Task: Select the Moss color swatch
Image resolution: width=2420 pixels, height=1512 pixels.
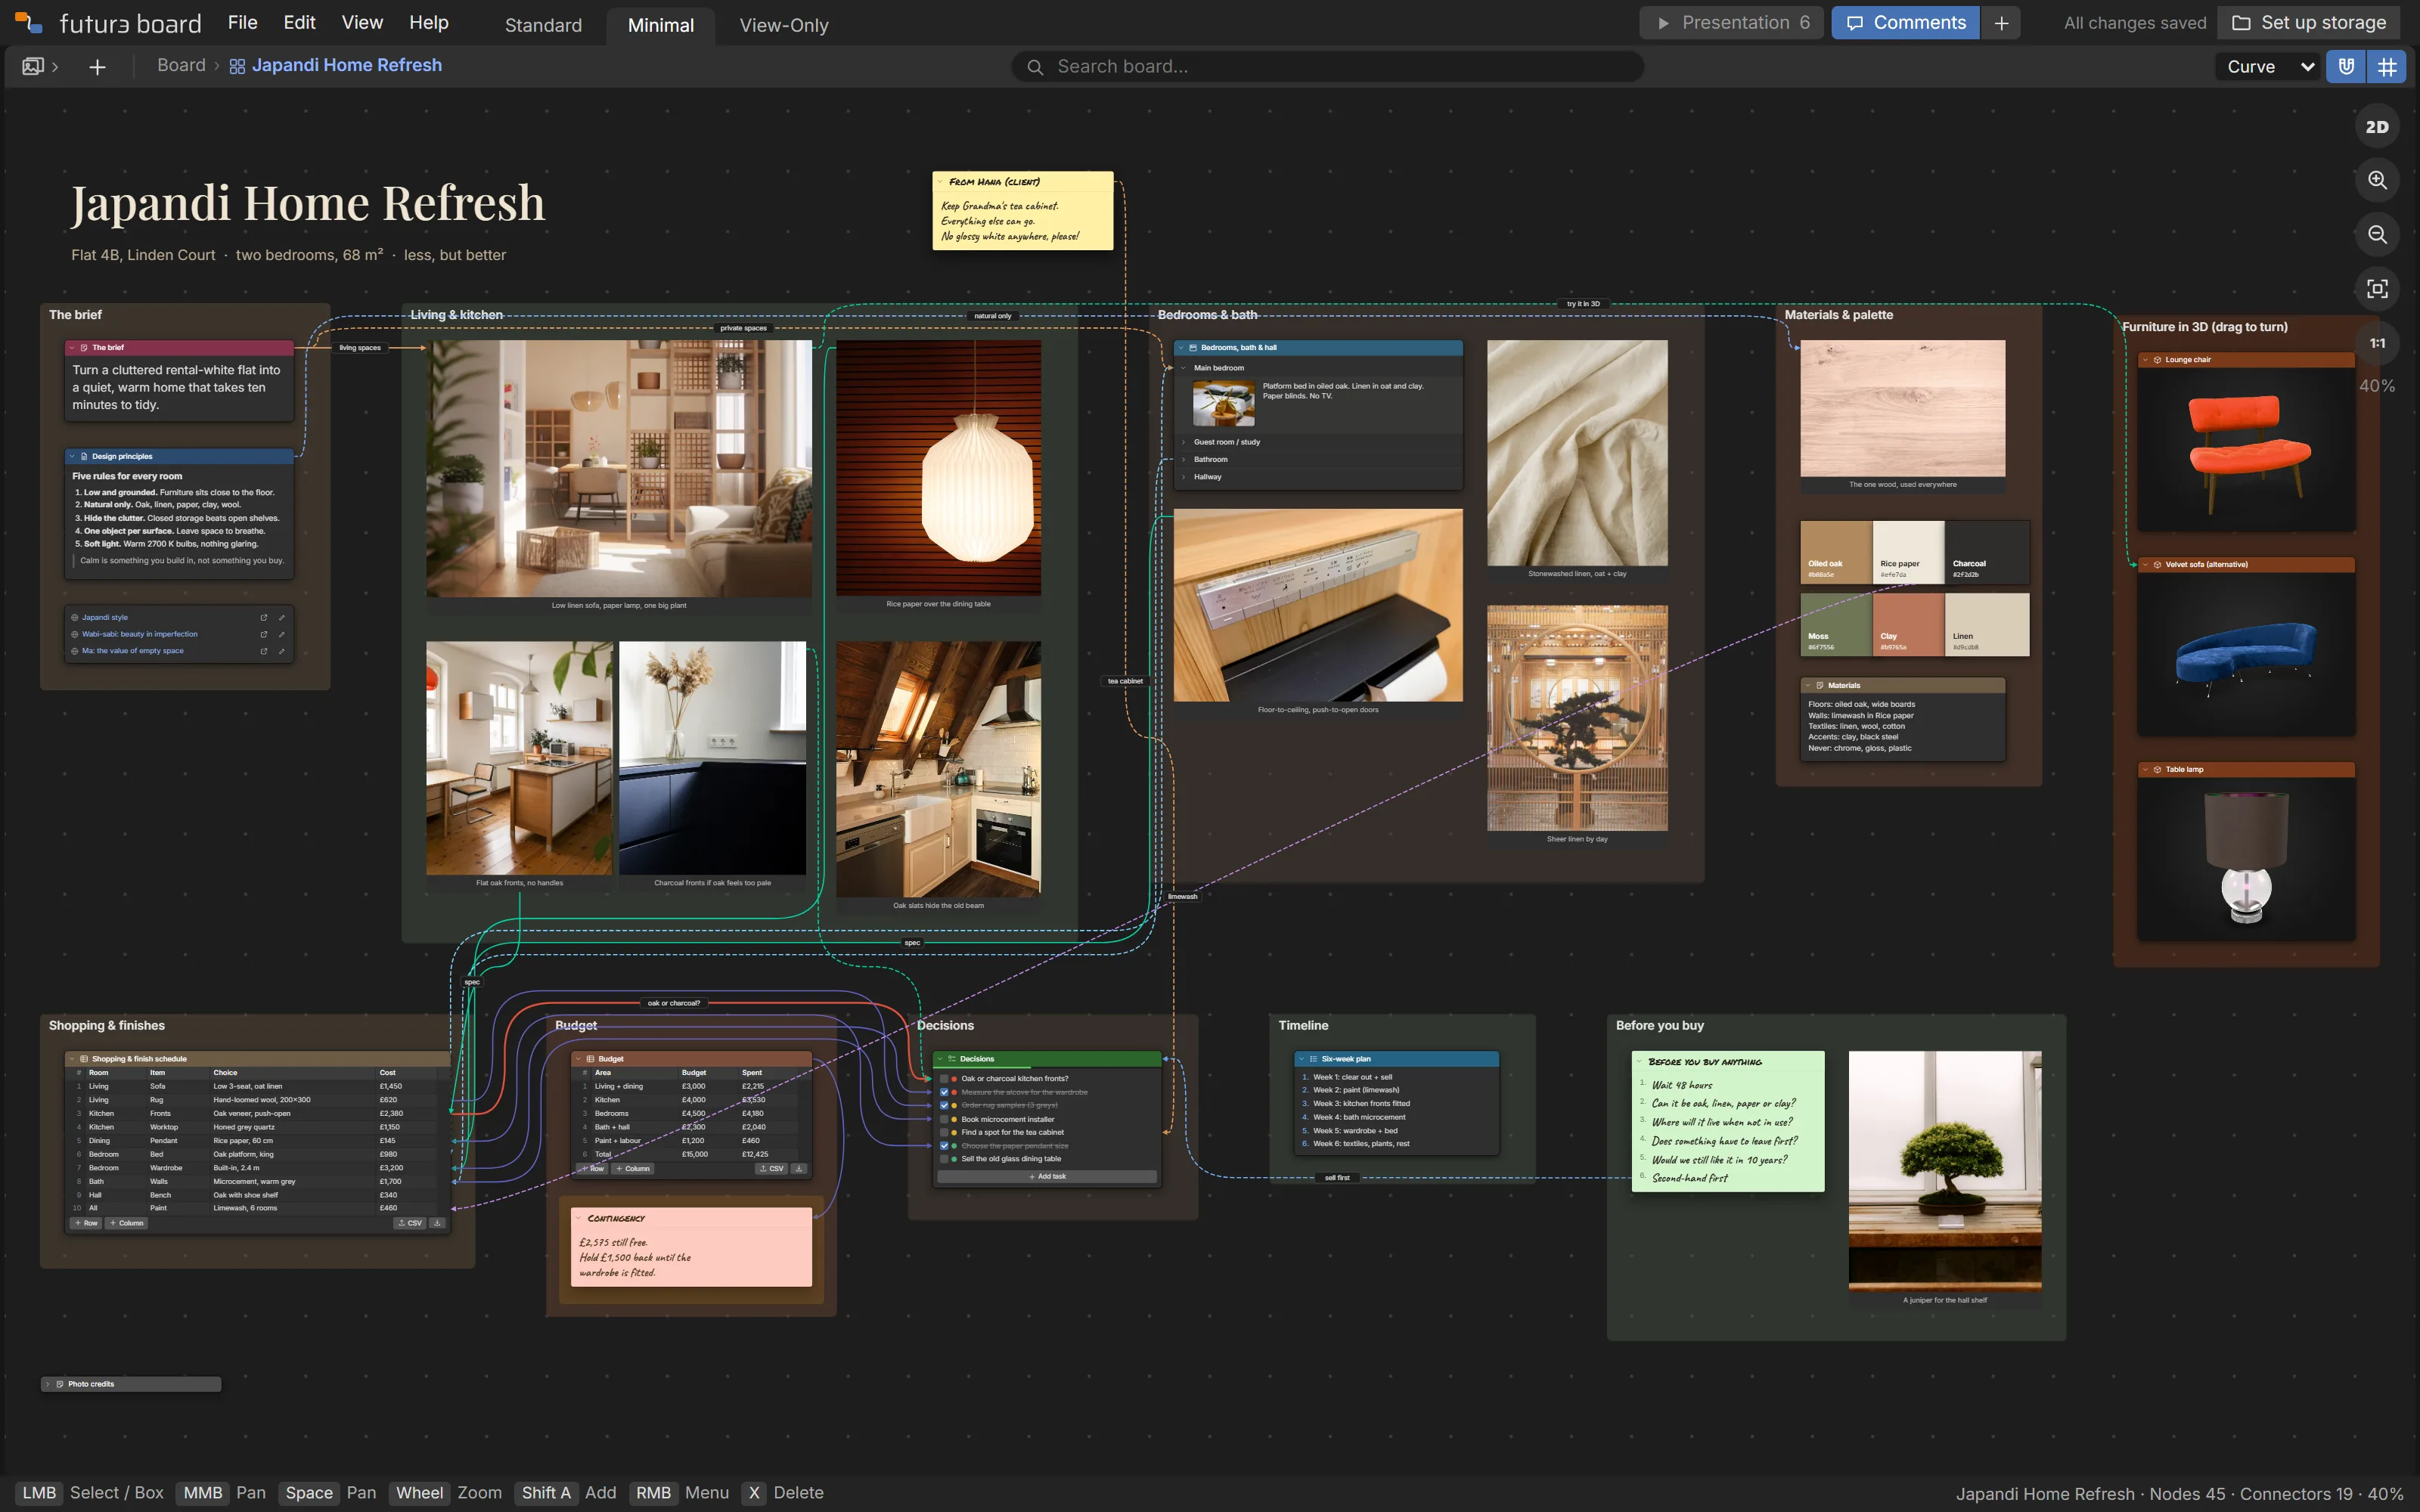Action: (x=1836, y=624)
